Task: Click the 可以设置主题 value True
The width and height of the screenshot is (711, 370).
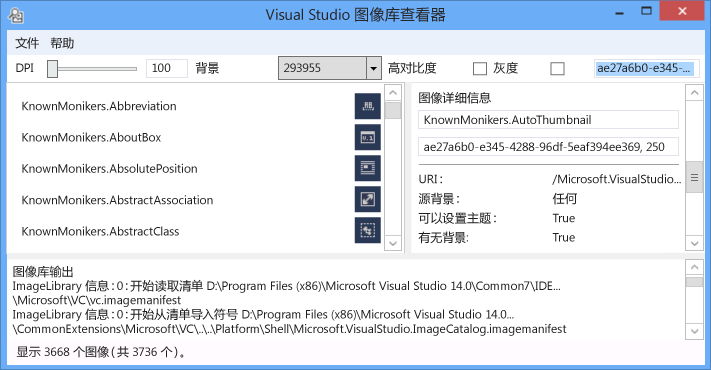Action: pos(564,218)
